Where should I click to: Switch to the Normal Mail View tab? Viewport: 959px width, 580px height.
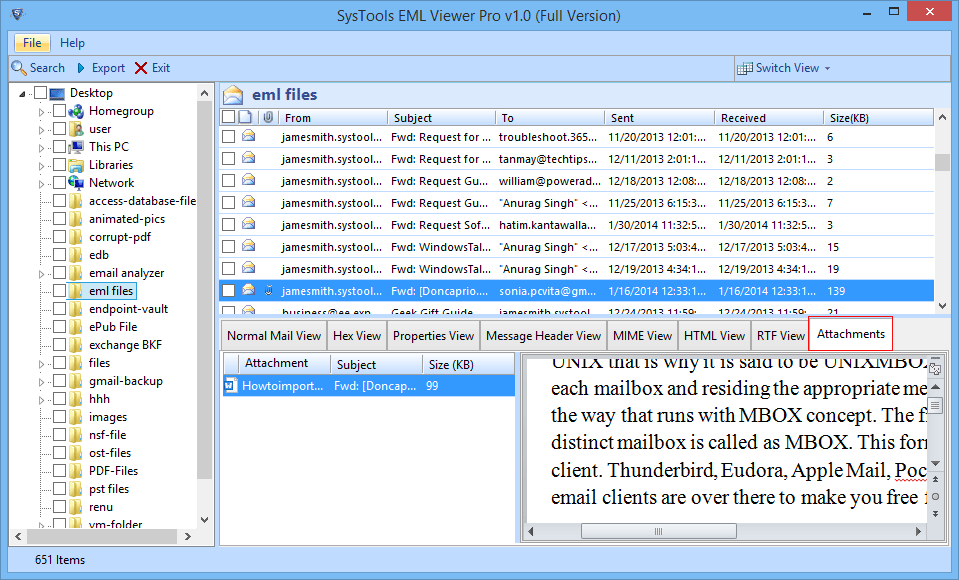point(274,335)
